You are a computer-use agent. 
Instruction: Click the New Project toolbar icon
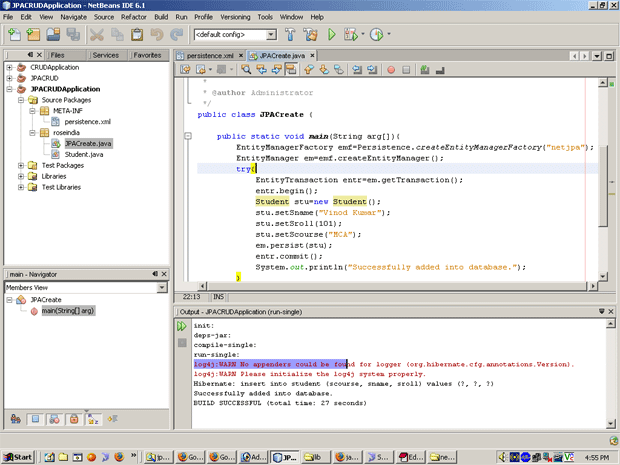click(x=33, y=35)
